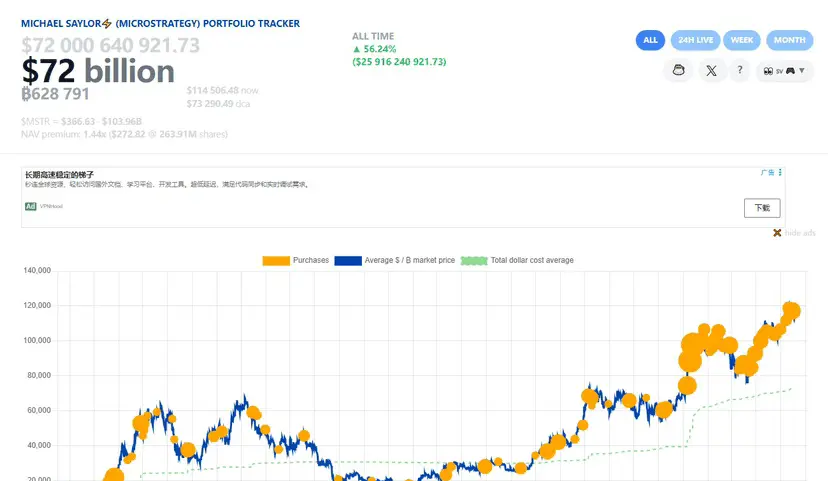Click the green Ad badge icon
This screenshot has height=481, width=828.
click(31, 206)
